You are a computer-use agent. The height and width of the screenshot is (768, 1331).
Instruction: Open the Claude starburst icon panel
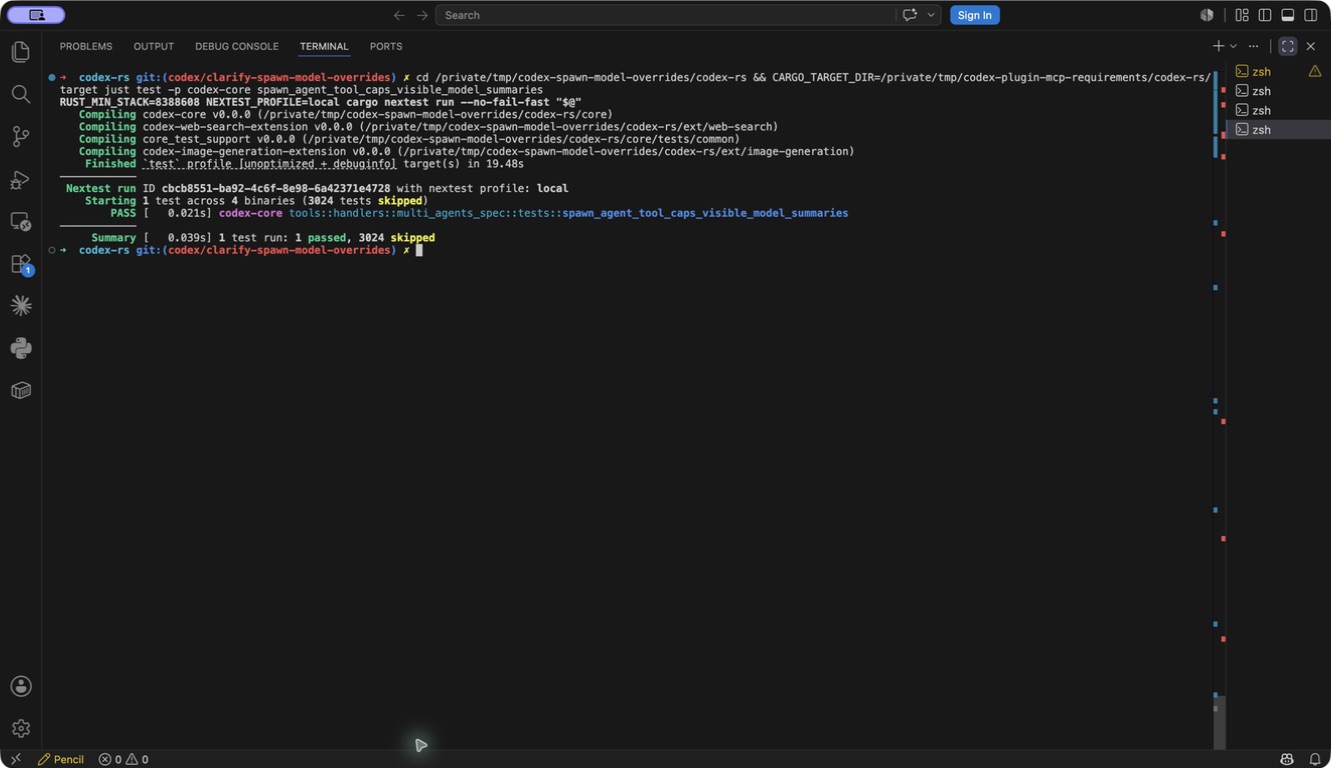20,306
